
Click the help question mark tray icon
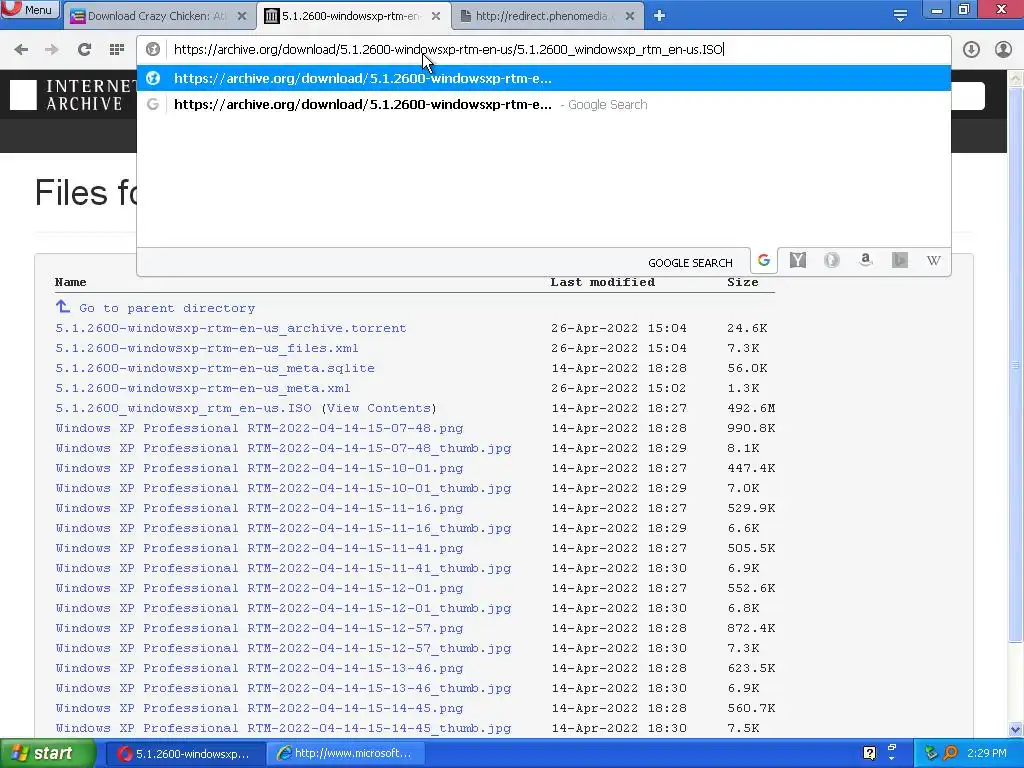pyautogui.click(x=869, y=753)
